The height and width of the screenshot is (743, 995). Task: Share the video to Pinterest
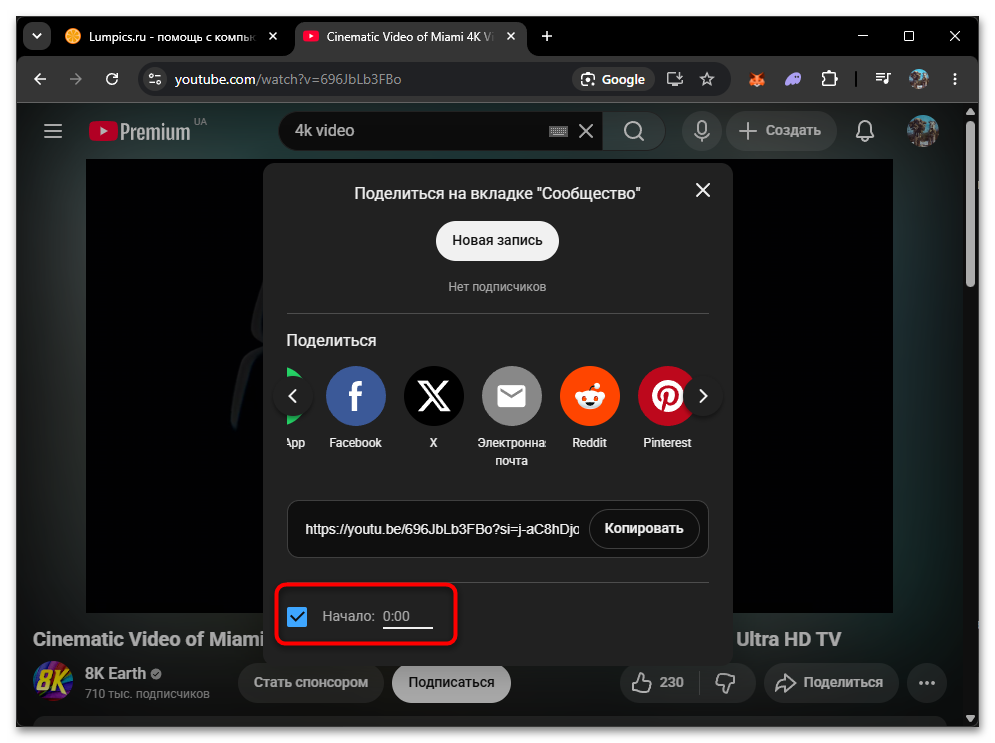(x=666, y=396)
